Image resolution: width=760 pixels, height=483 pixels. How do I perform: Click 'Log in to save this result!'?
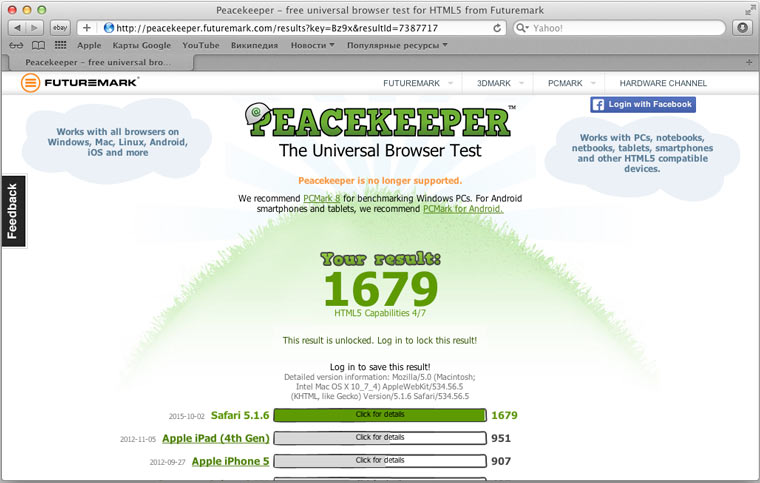pos(380,367)
